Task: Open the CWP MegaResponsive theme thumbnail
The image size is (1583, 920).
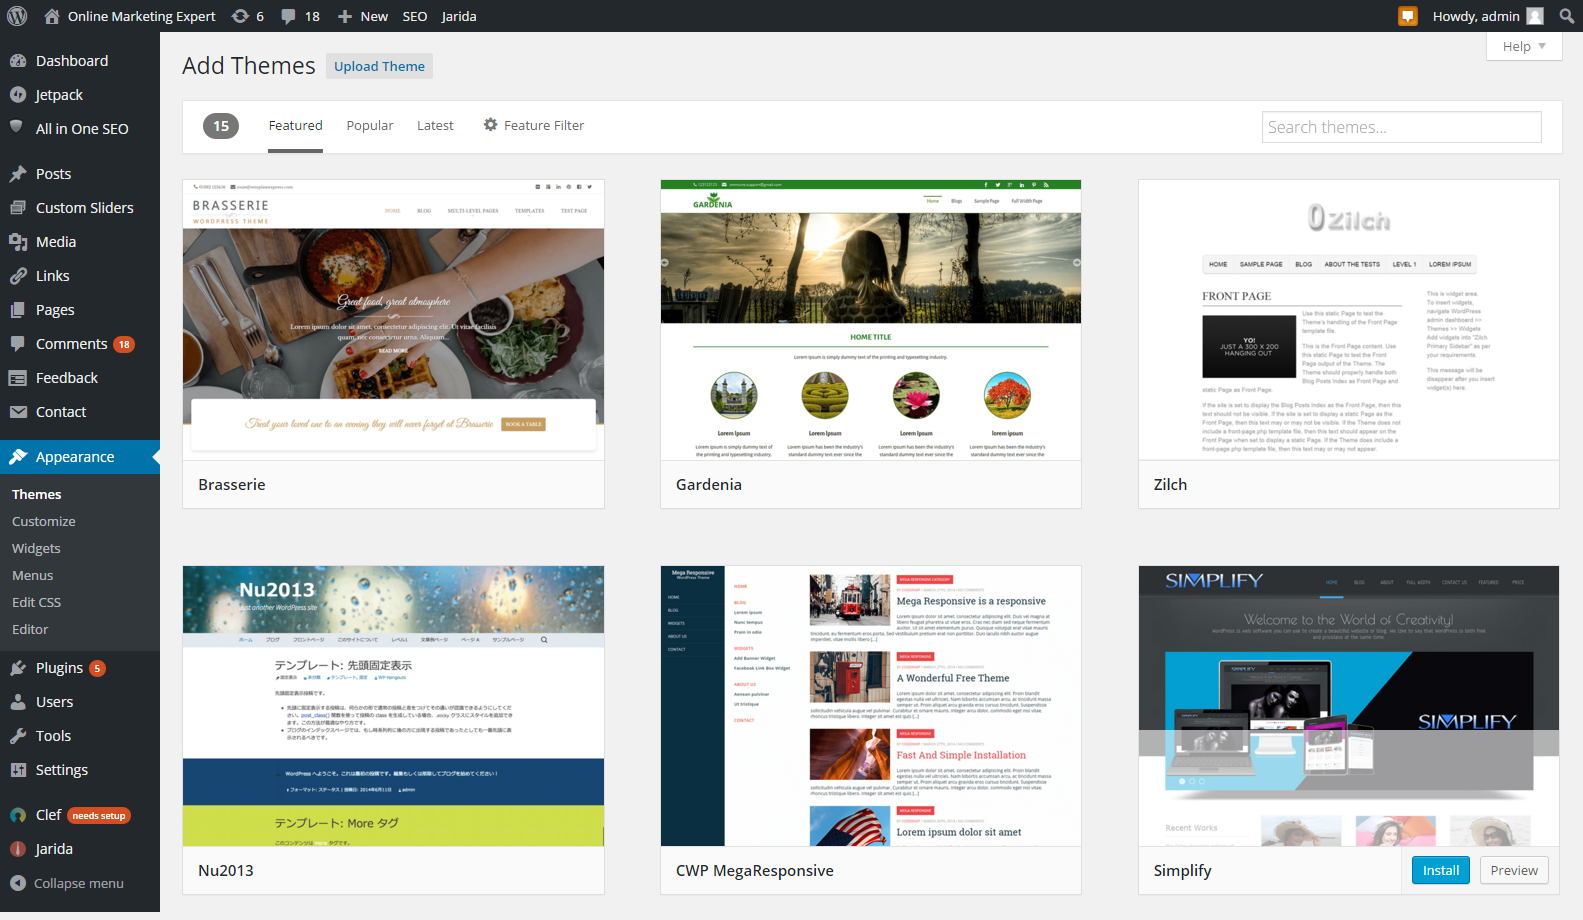Action: coord(871,706)
